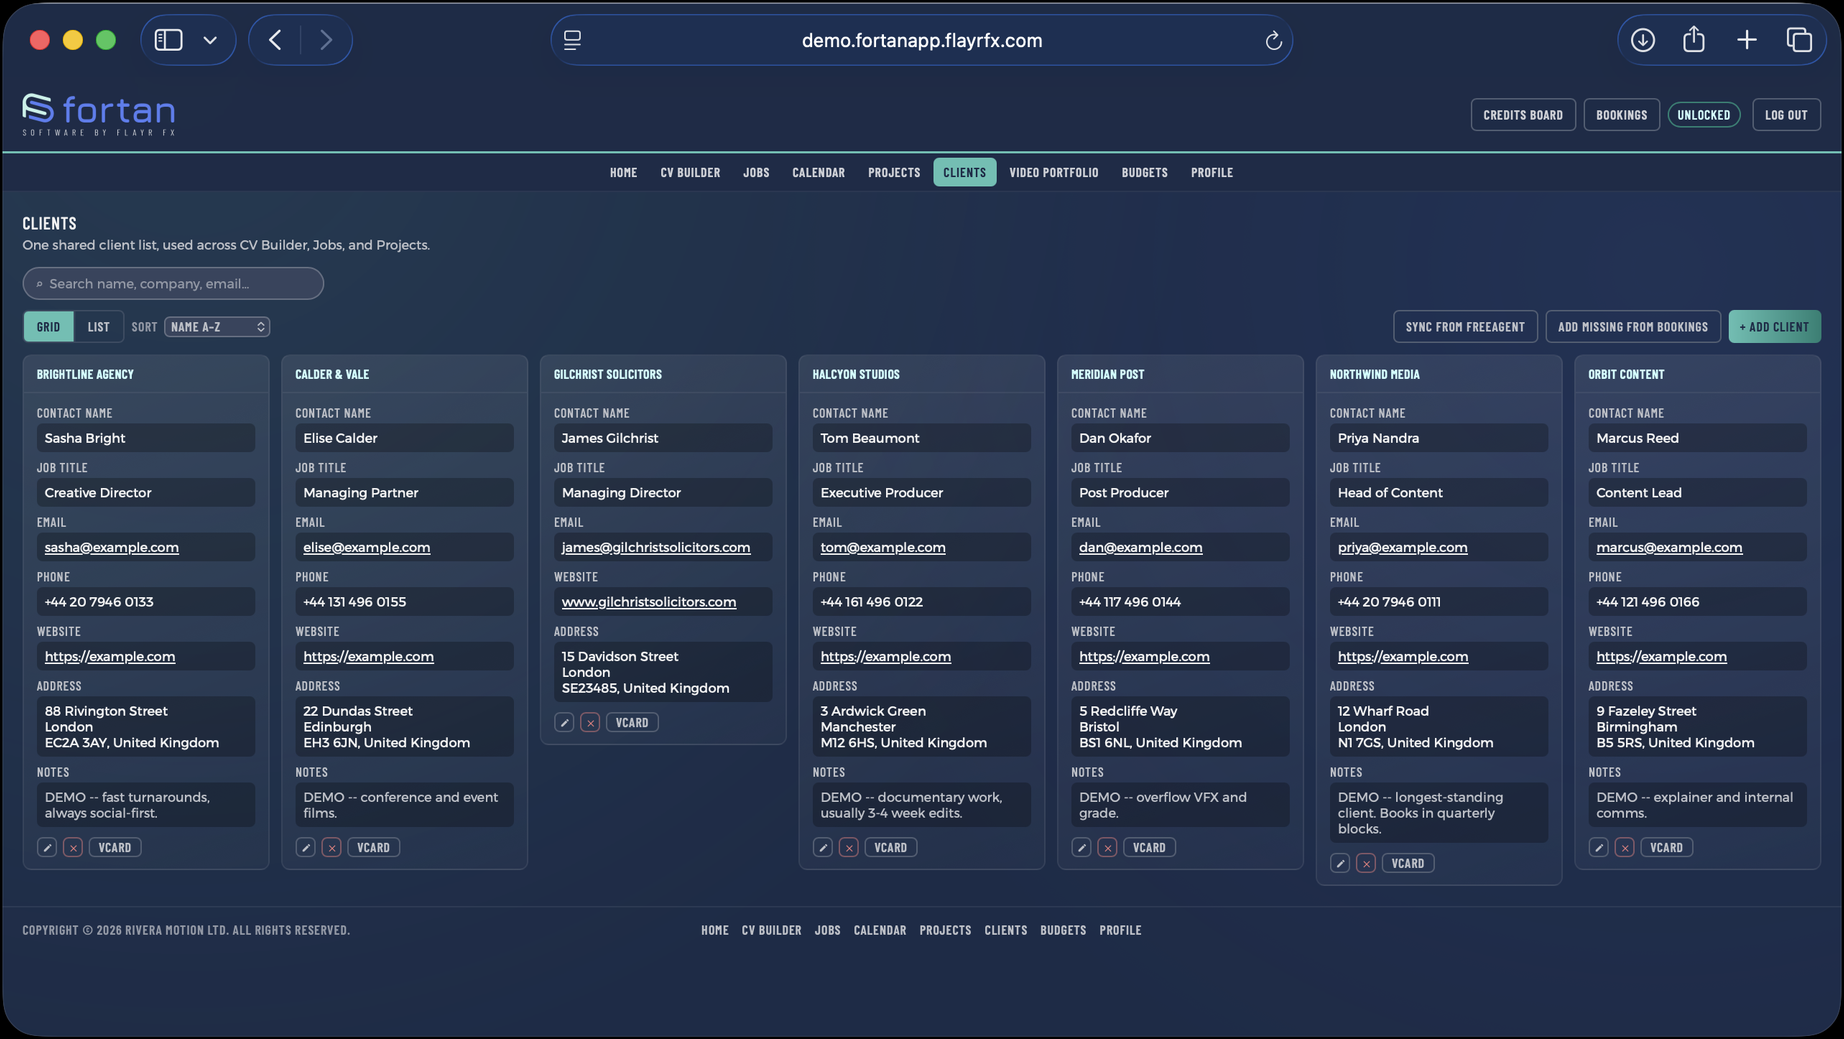Log out of Fortan
This screenshot has height=1039, width=1844.
pos(1786,115)
